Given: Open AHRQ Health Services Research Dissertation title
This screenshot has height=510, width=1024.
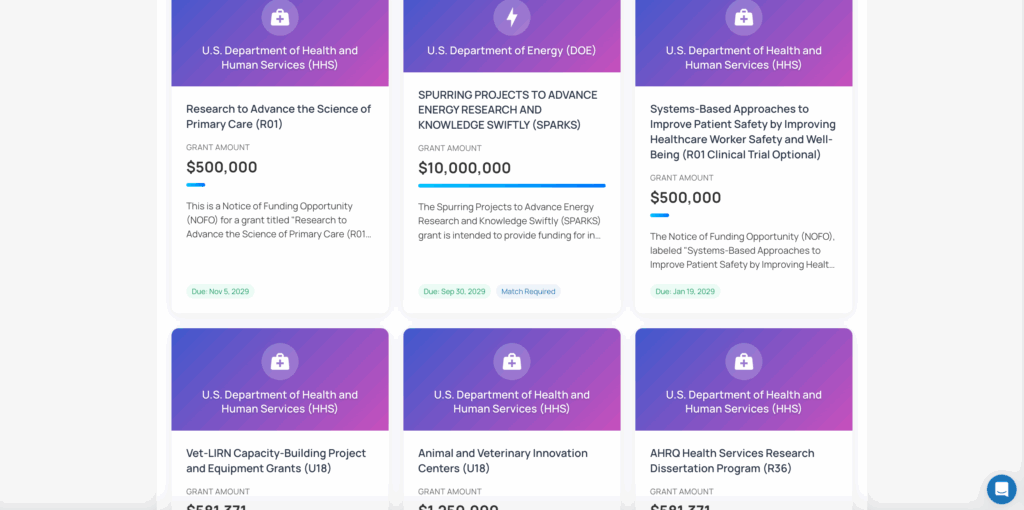Looking at the screenshot, I should 732,460.
